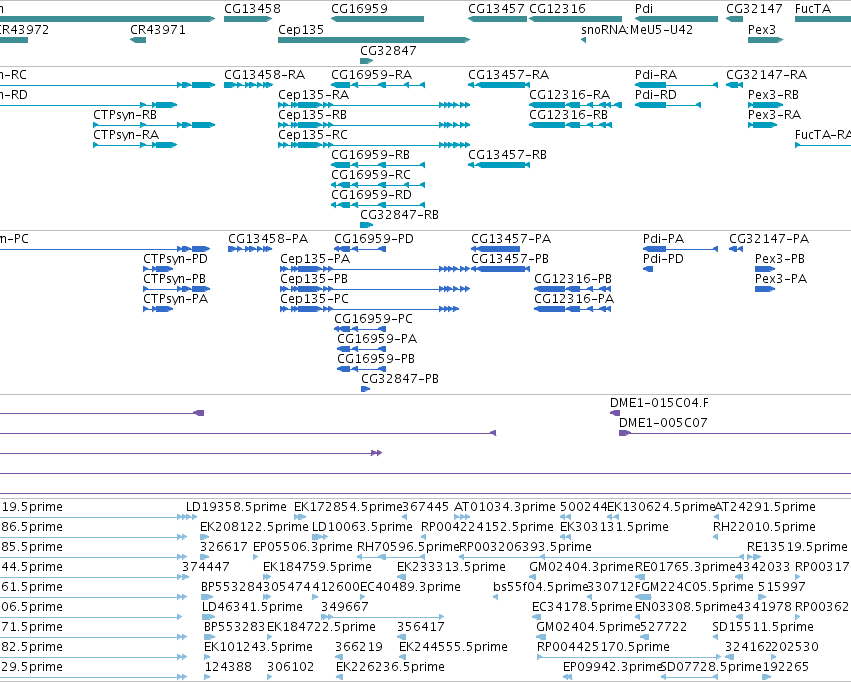Click the Cep135-PA protein label
Image resolution: width=851 pixels, height=682 pixels.
(x=315, y=259)
